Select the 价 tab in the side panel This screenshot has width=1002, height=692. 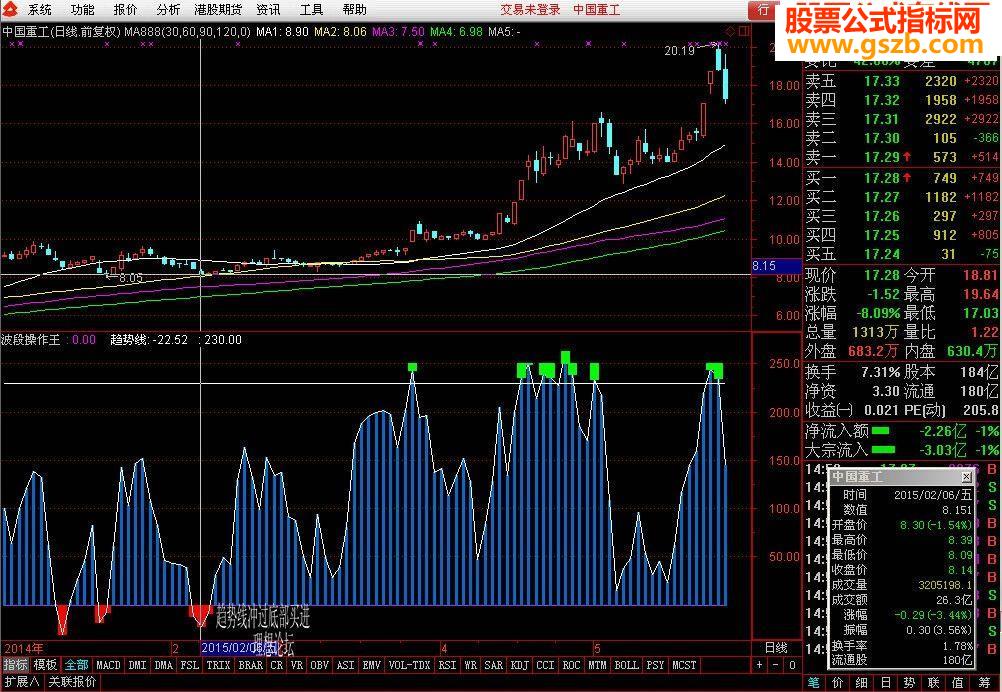tap(838, 683)
